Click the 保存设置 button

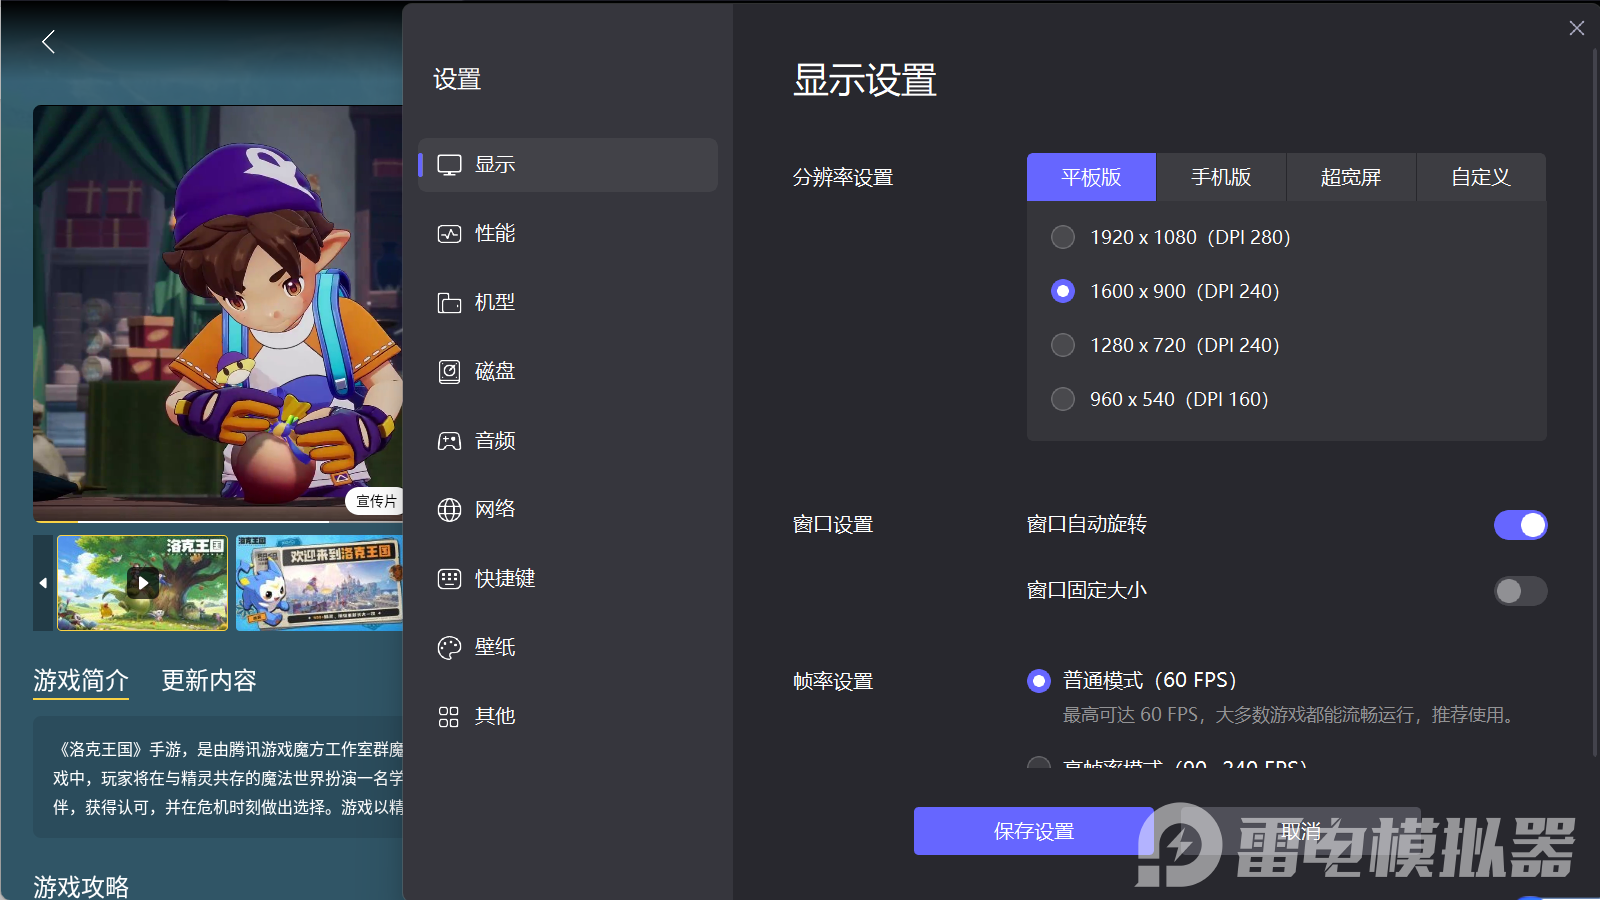click(1034, 831)
